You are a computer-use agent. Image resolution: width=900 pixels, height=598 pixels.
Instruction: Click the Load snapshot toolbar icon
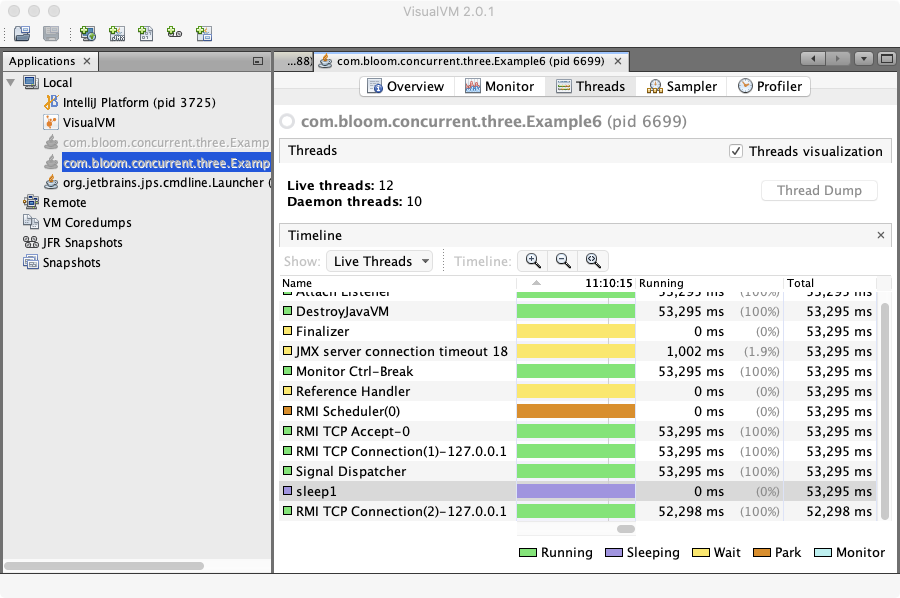coord(22,34)
